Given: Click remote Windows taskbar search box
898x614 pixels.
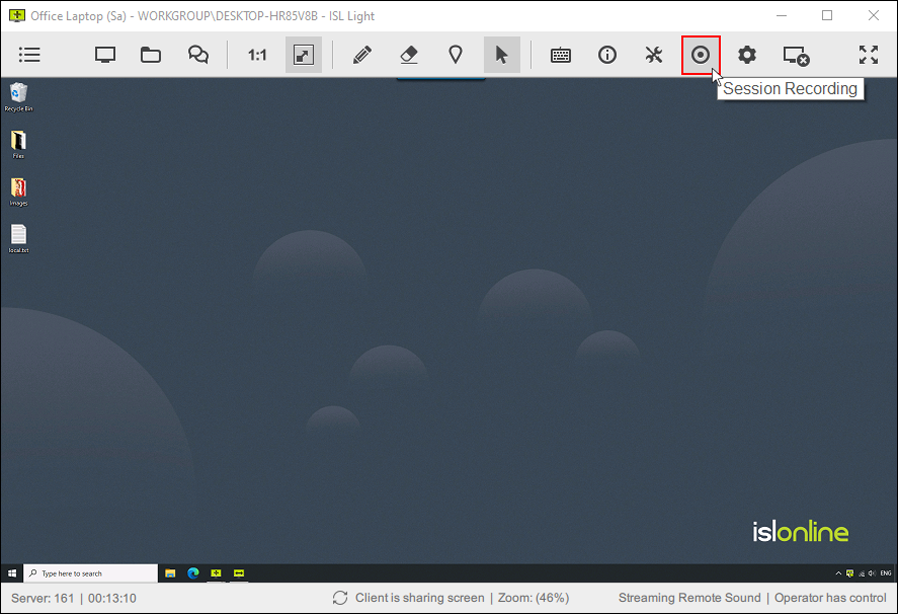Looking at the screenshot, I should (x=92, y=573).
